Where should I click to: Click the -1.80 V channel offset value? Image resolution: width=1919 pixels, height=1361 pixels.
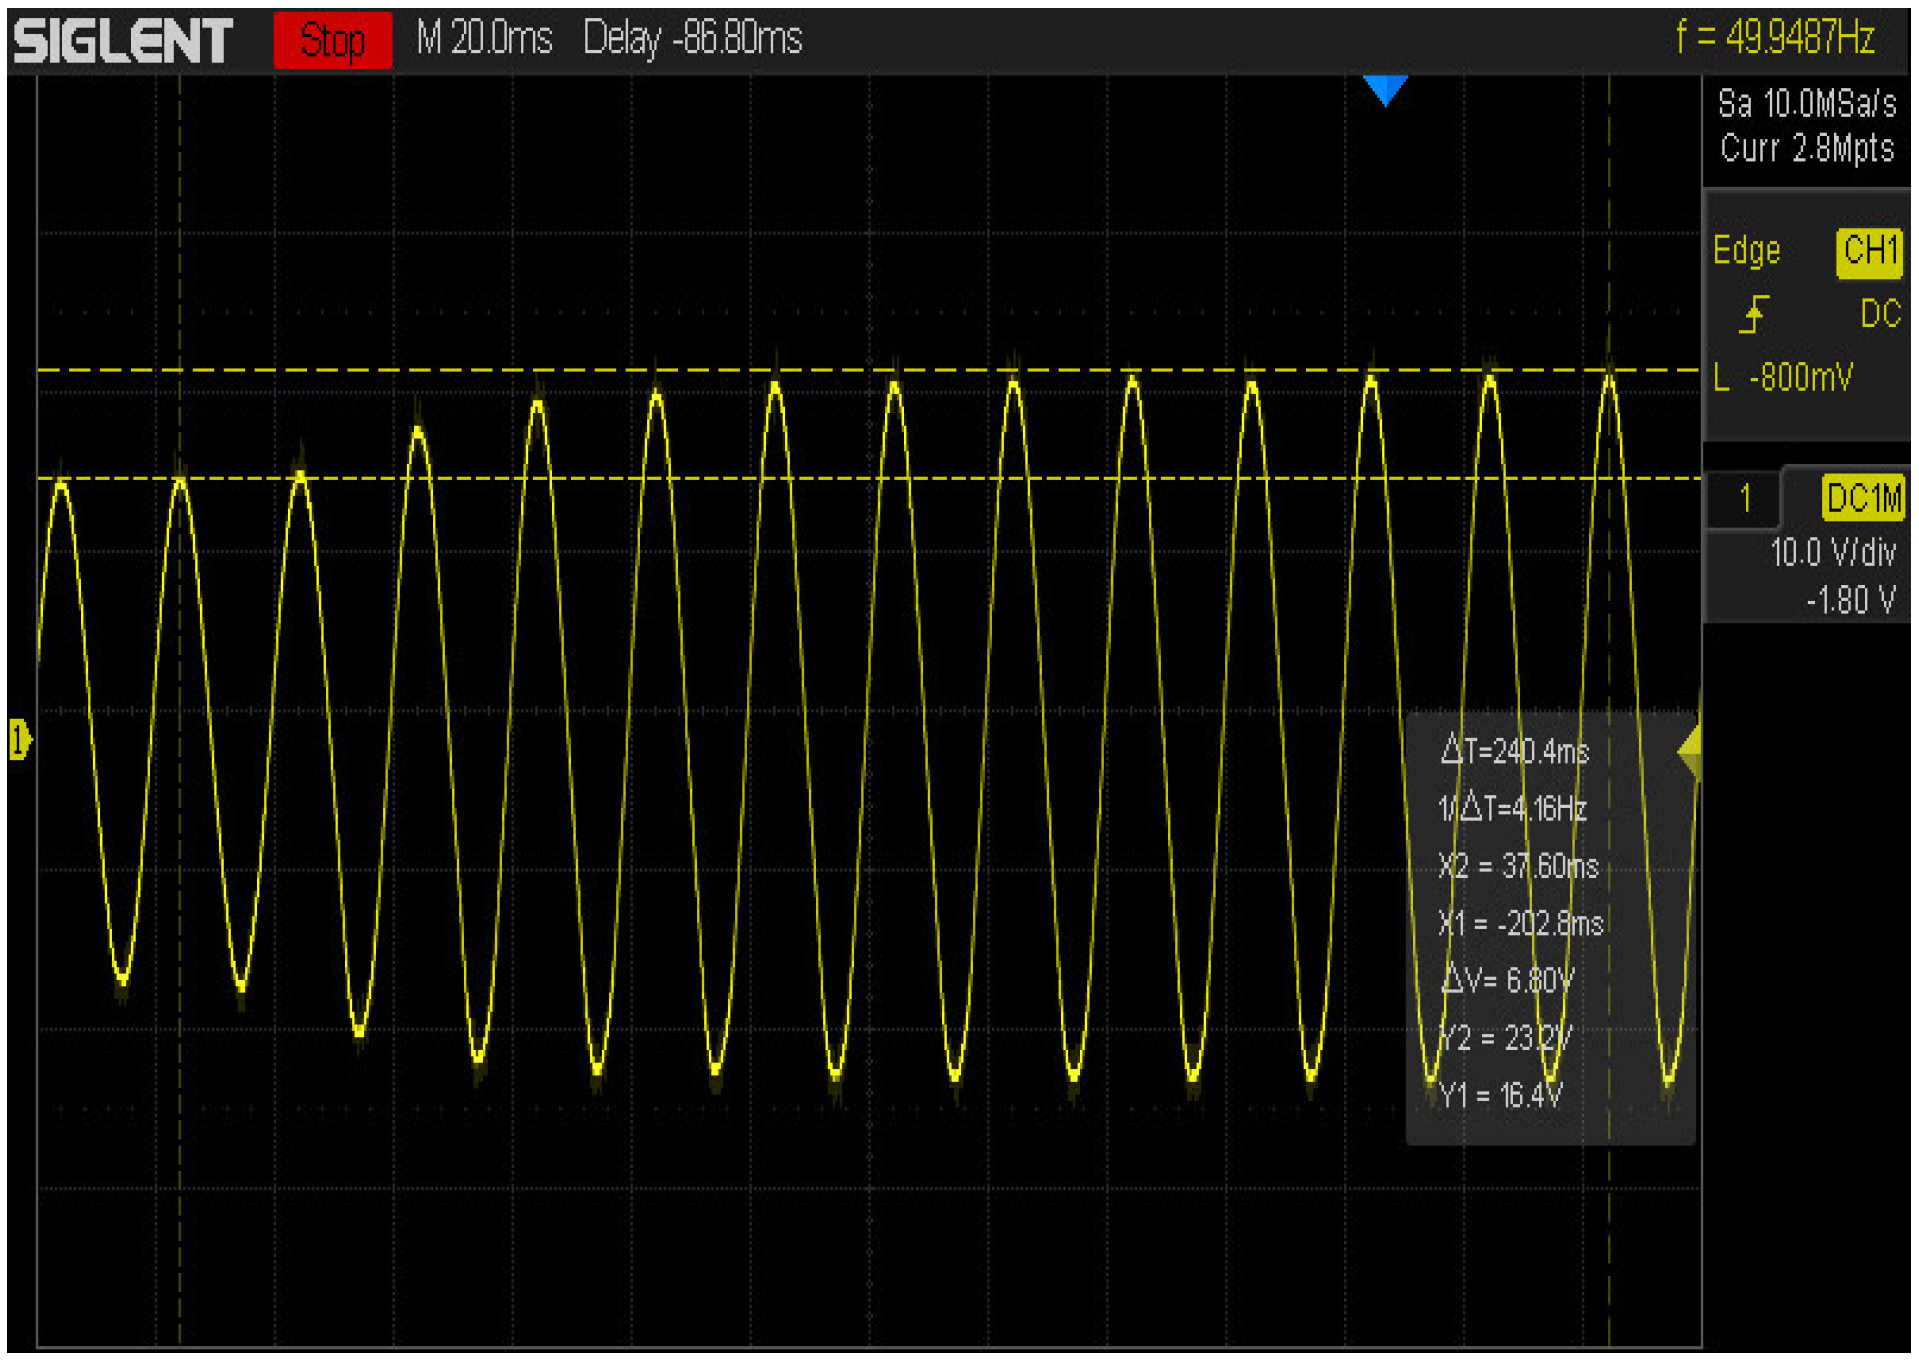point(1850,600)
